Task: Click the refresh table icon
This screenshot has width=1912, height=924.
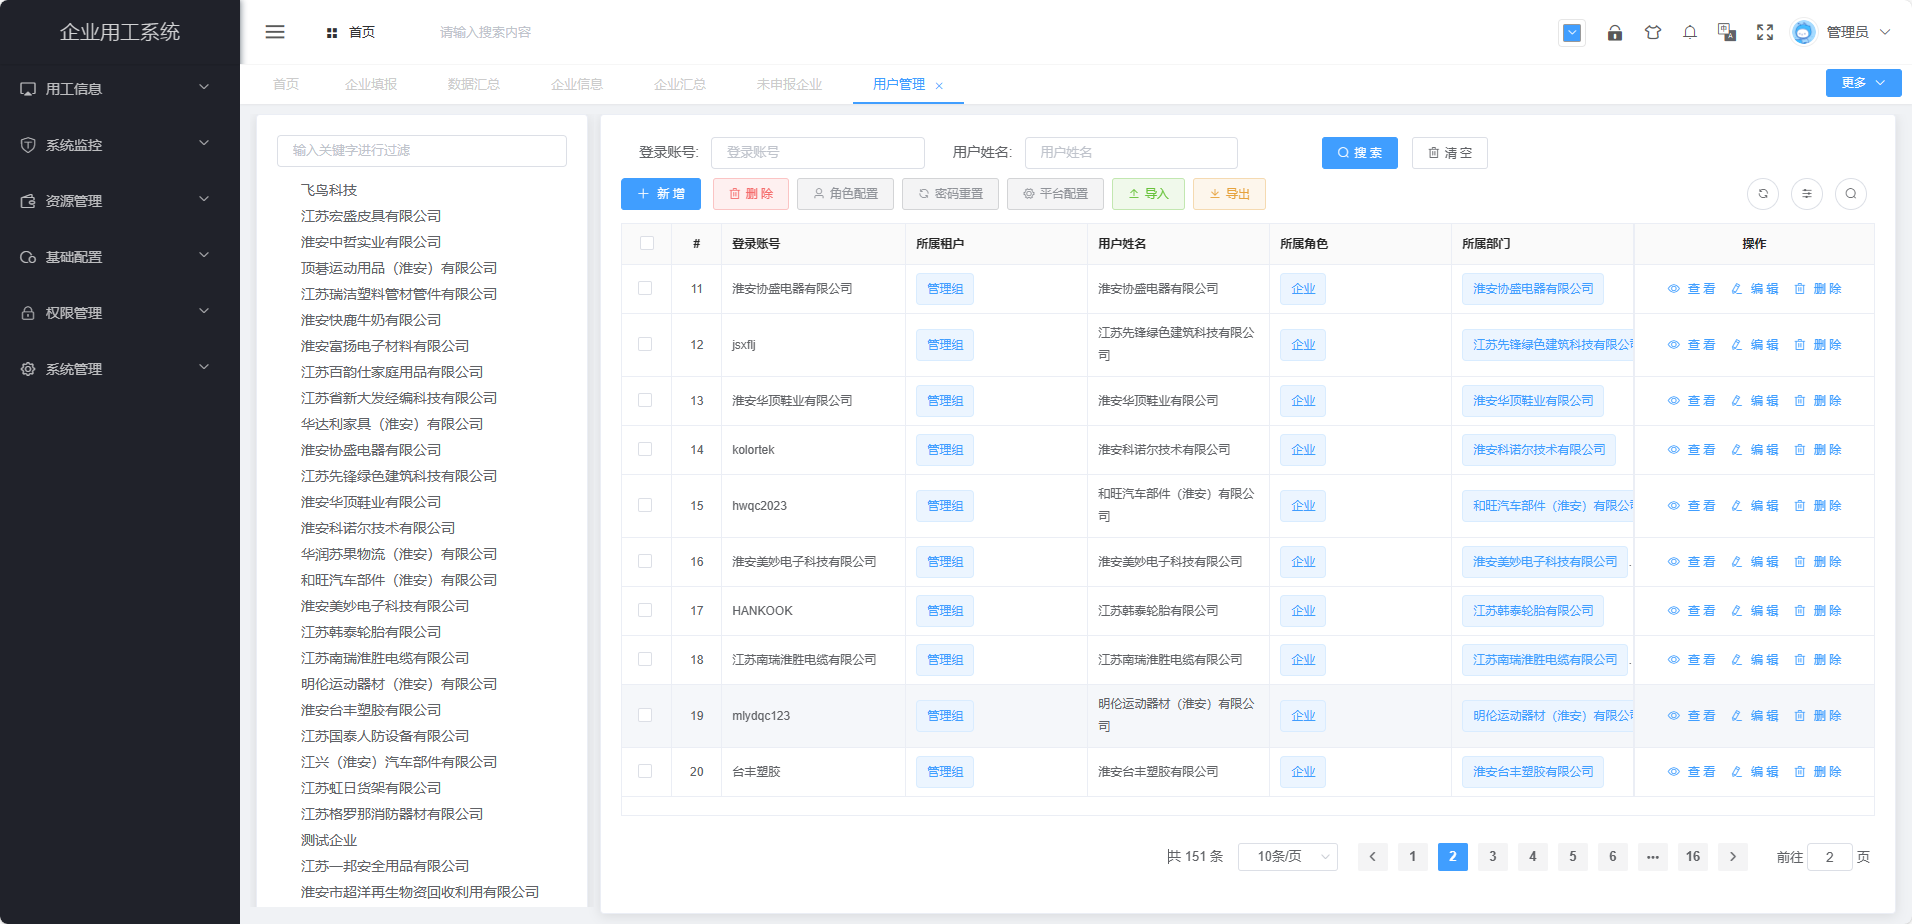Action: click(x=1762, y=194)
